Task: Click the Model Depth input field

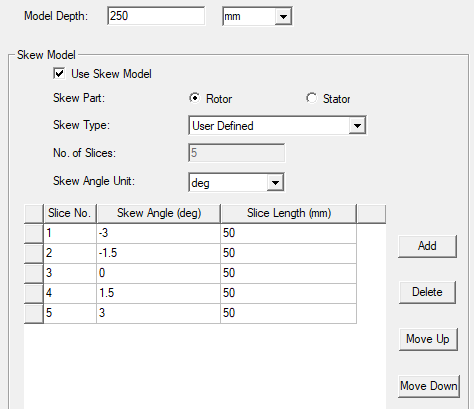Action: pos(156,16)
